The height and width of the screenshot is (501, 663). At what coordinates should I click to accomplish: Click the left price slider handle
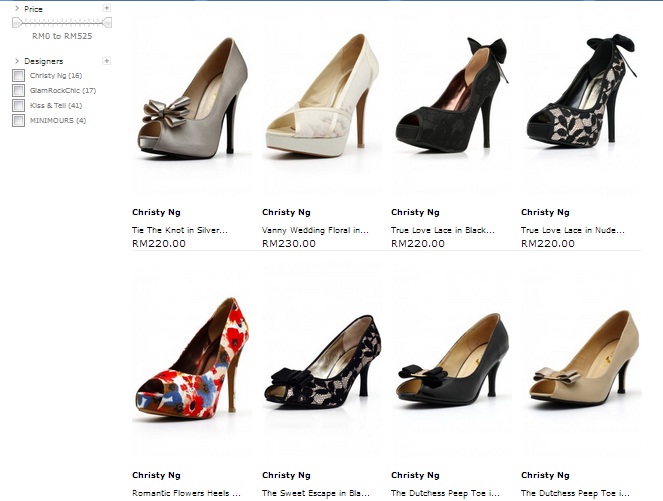16,22
